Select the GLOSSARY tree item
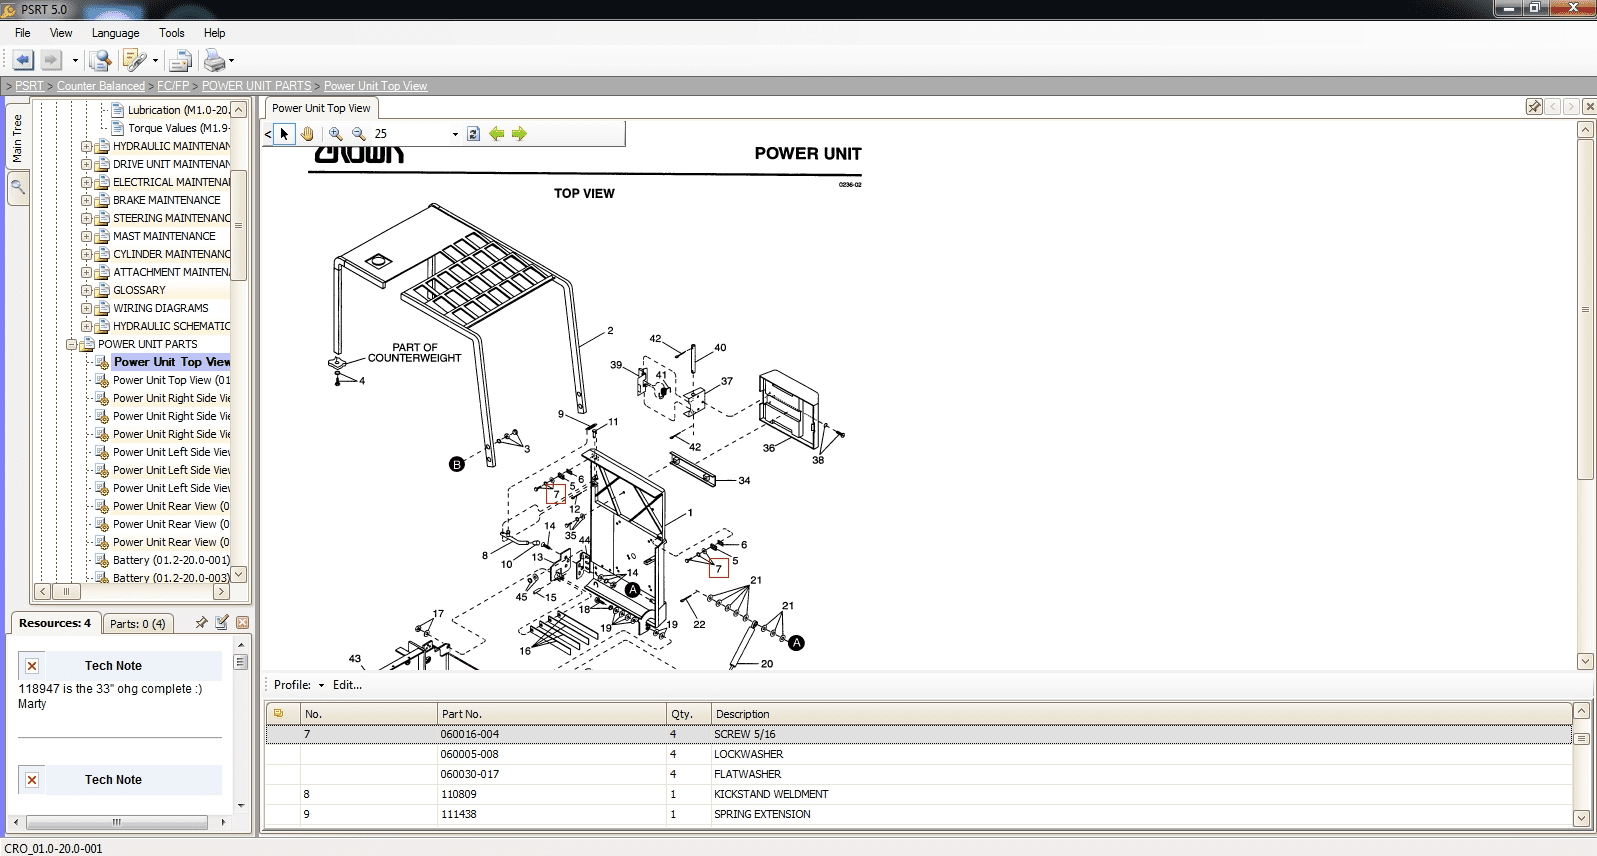 click(x=139, y=290)
